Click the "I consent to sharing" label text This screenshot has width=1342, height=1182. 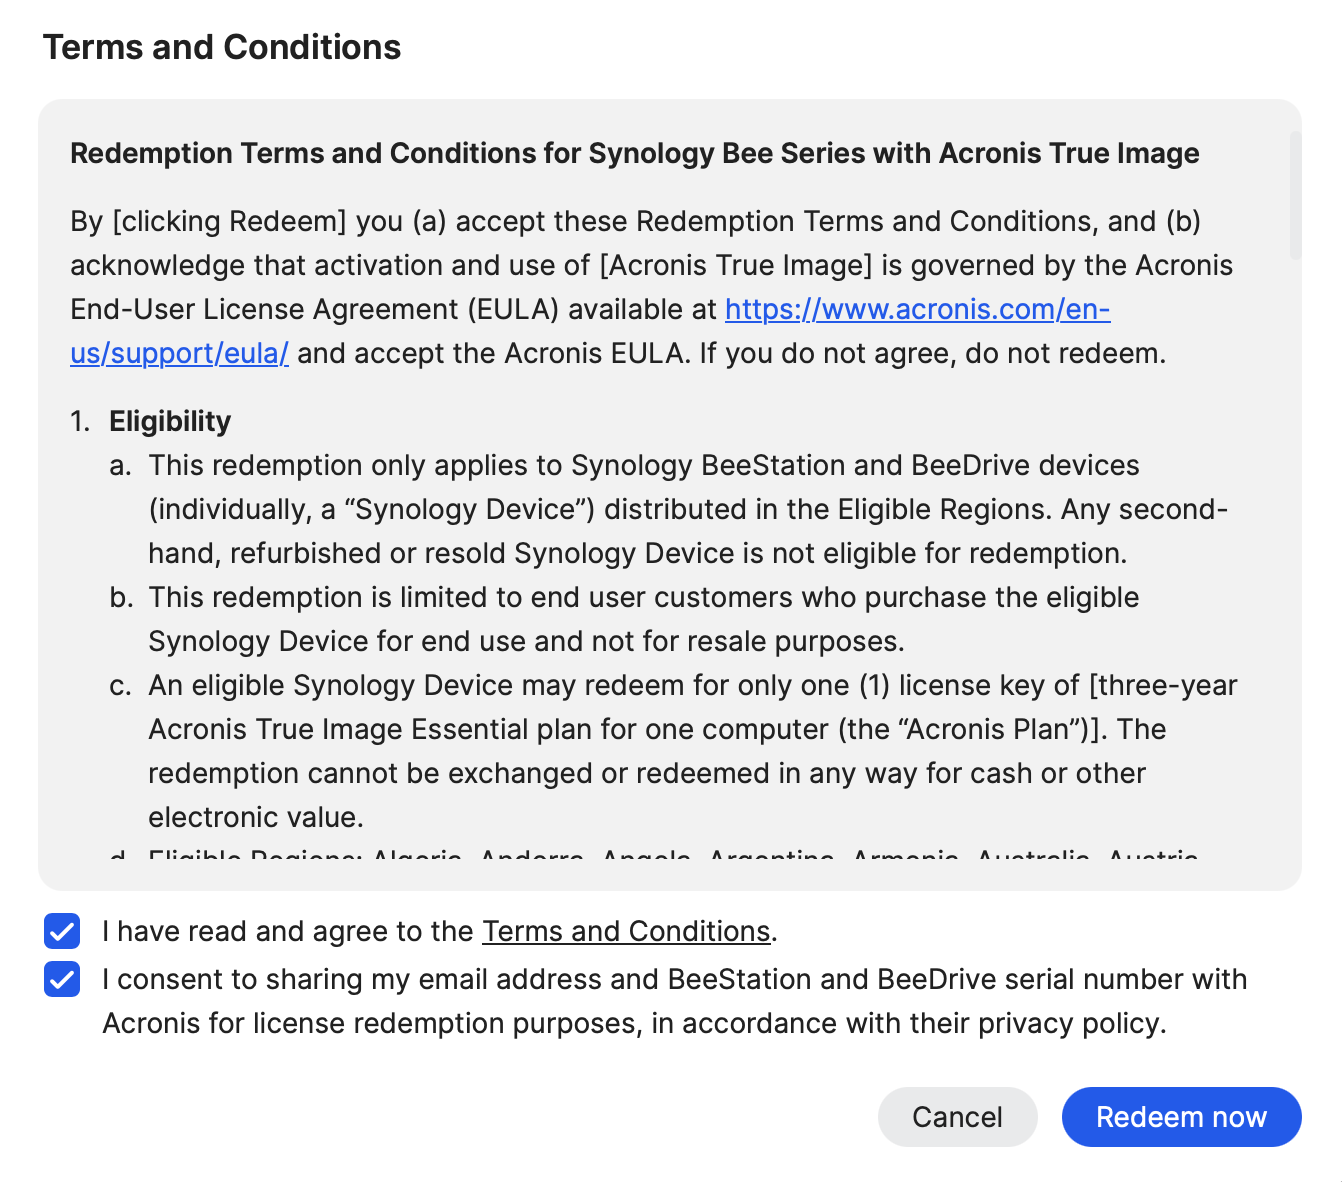674,979
